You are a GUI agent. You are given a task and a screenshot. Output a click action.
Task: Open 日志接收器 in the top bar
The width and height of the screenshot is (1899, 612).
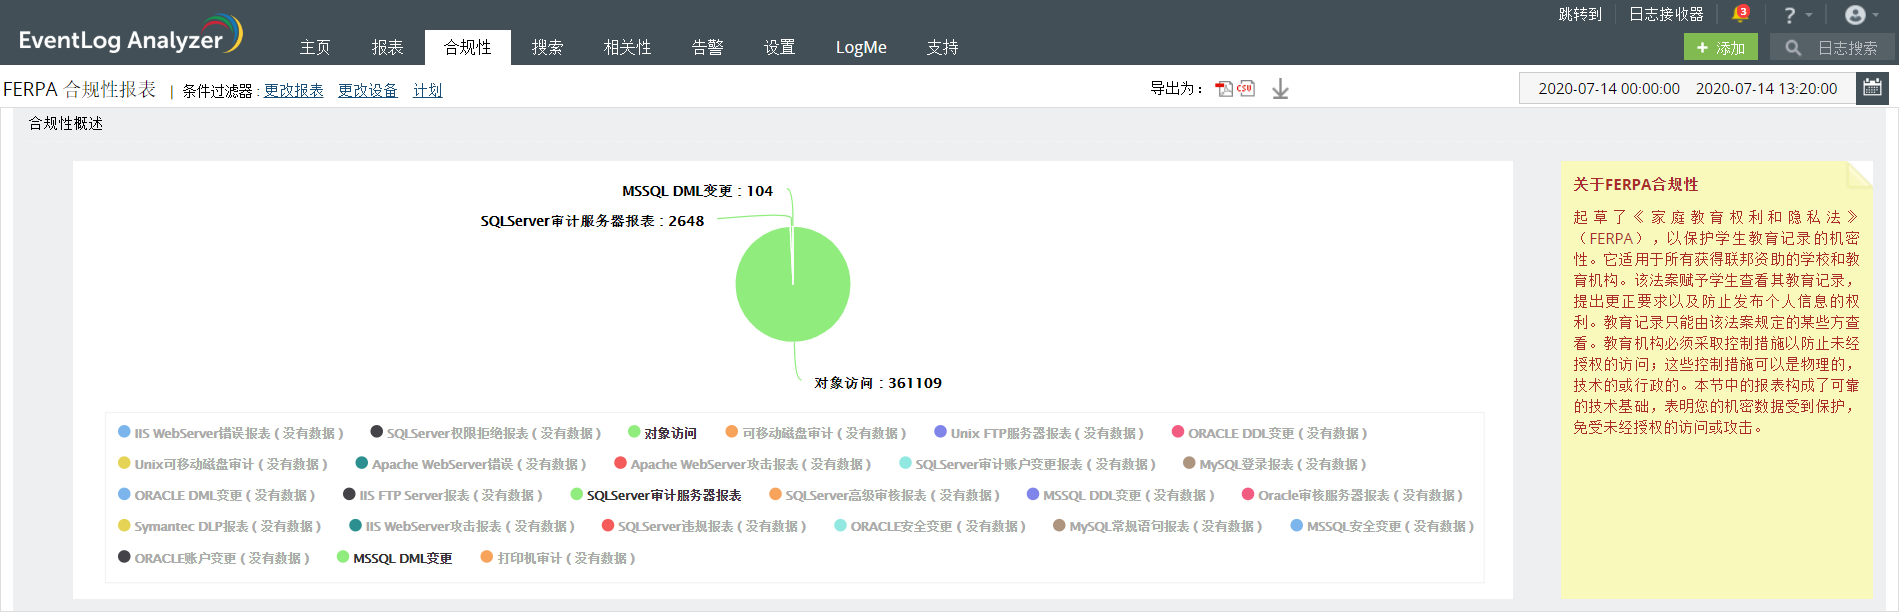[x=1666, y=14]
